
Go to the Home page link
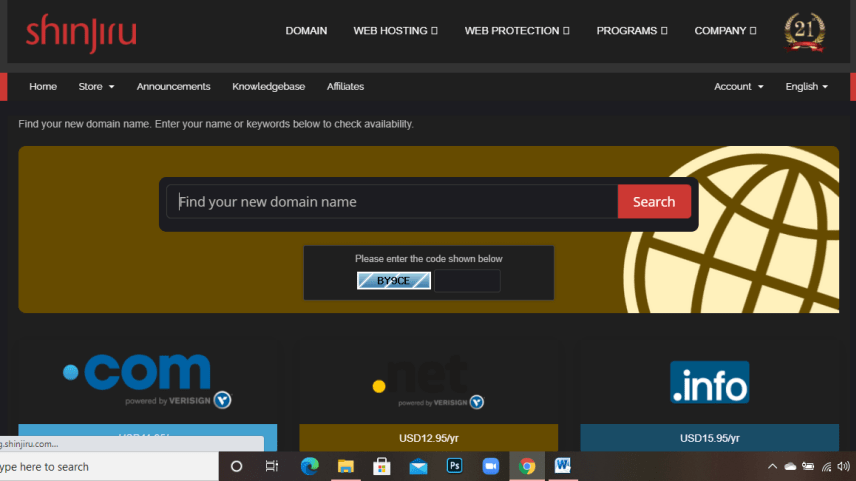43,87
